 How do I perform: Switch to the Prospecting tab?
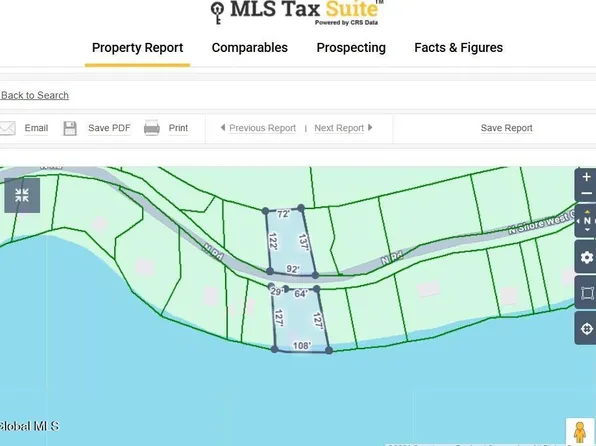pos(351,48)
